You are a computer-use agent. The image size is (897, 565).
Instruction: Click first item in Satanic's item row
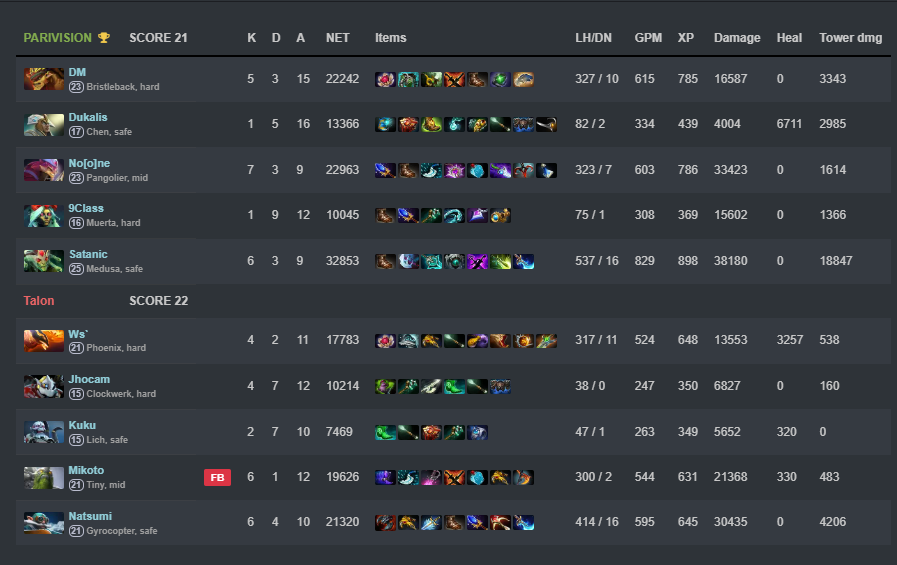[385, 261]
